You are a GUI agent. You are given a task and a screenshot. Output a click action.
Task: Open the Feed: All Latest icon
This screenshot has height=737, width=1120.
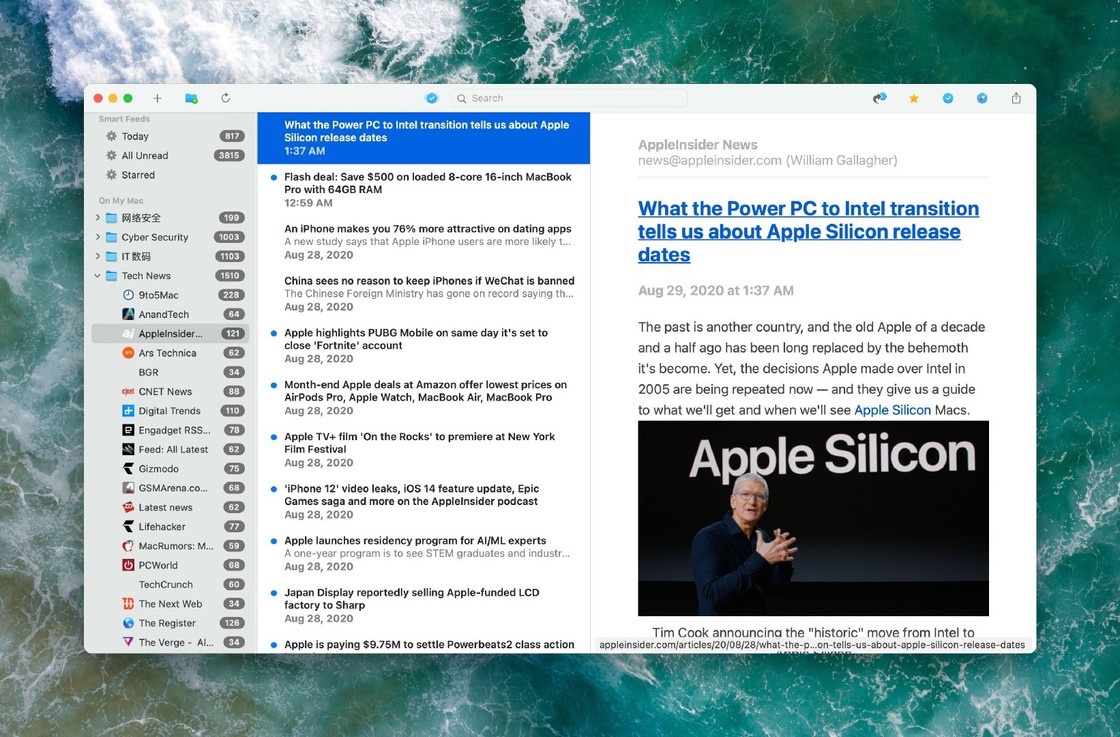pyautogui.click(x=129, y=449)
